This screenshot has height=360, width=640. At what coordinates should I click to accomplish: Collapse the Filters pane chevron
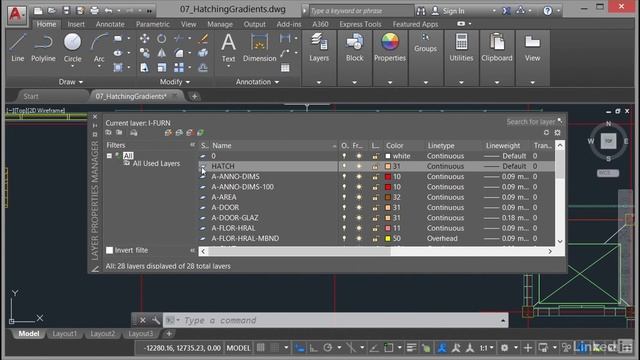coord(192,145)
